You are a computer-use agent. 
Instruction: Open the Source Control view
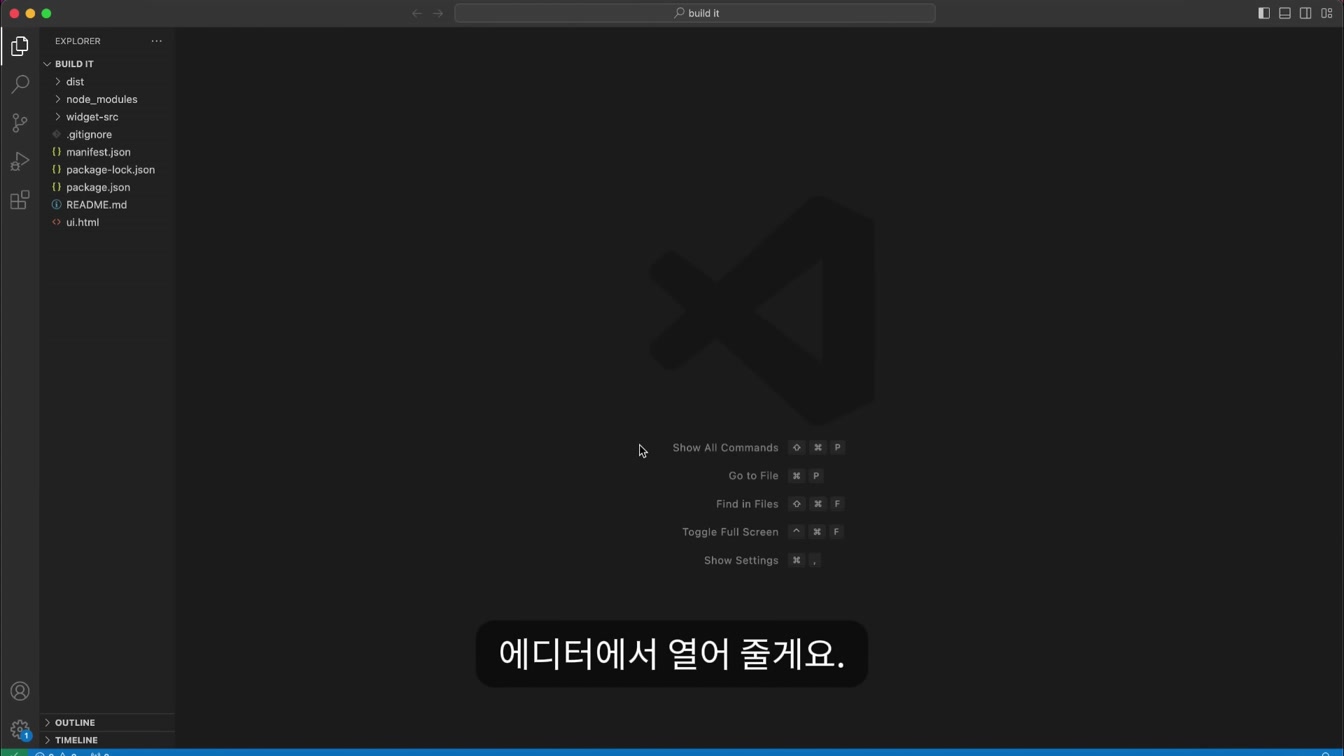20,123
